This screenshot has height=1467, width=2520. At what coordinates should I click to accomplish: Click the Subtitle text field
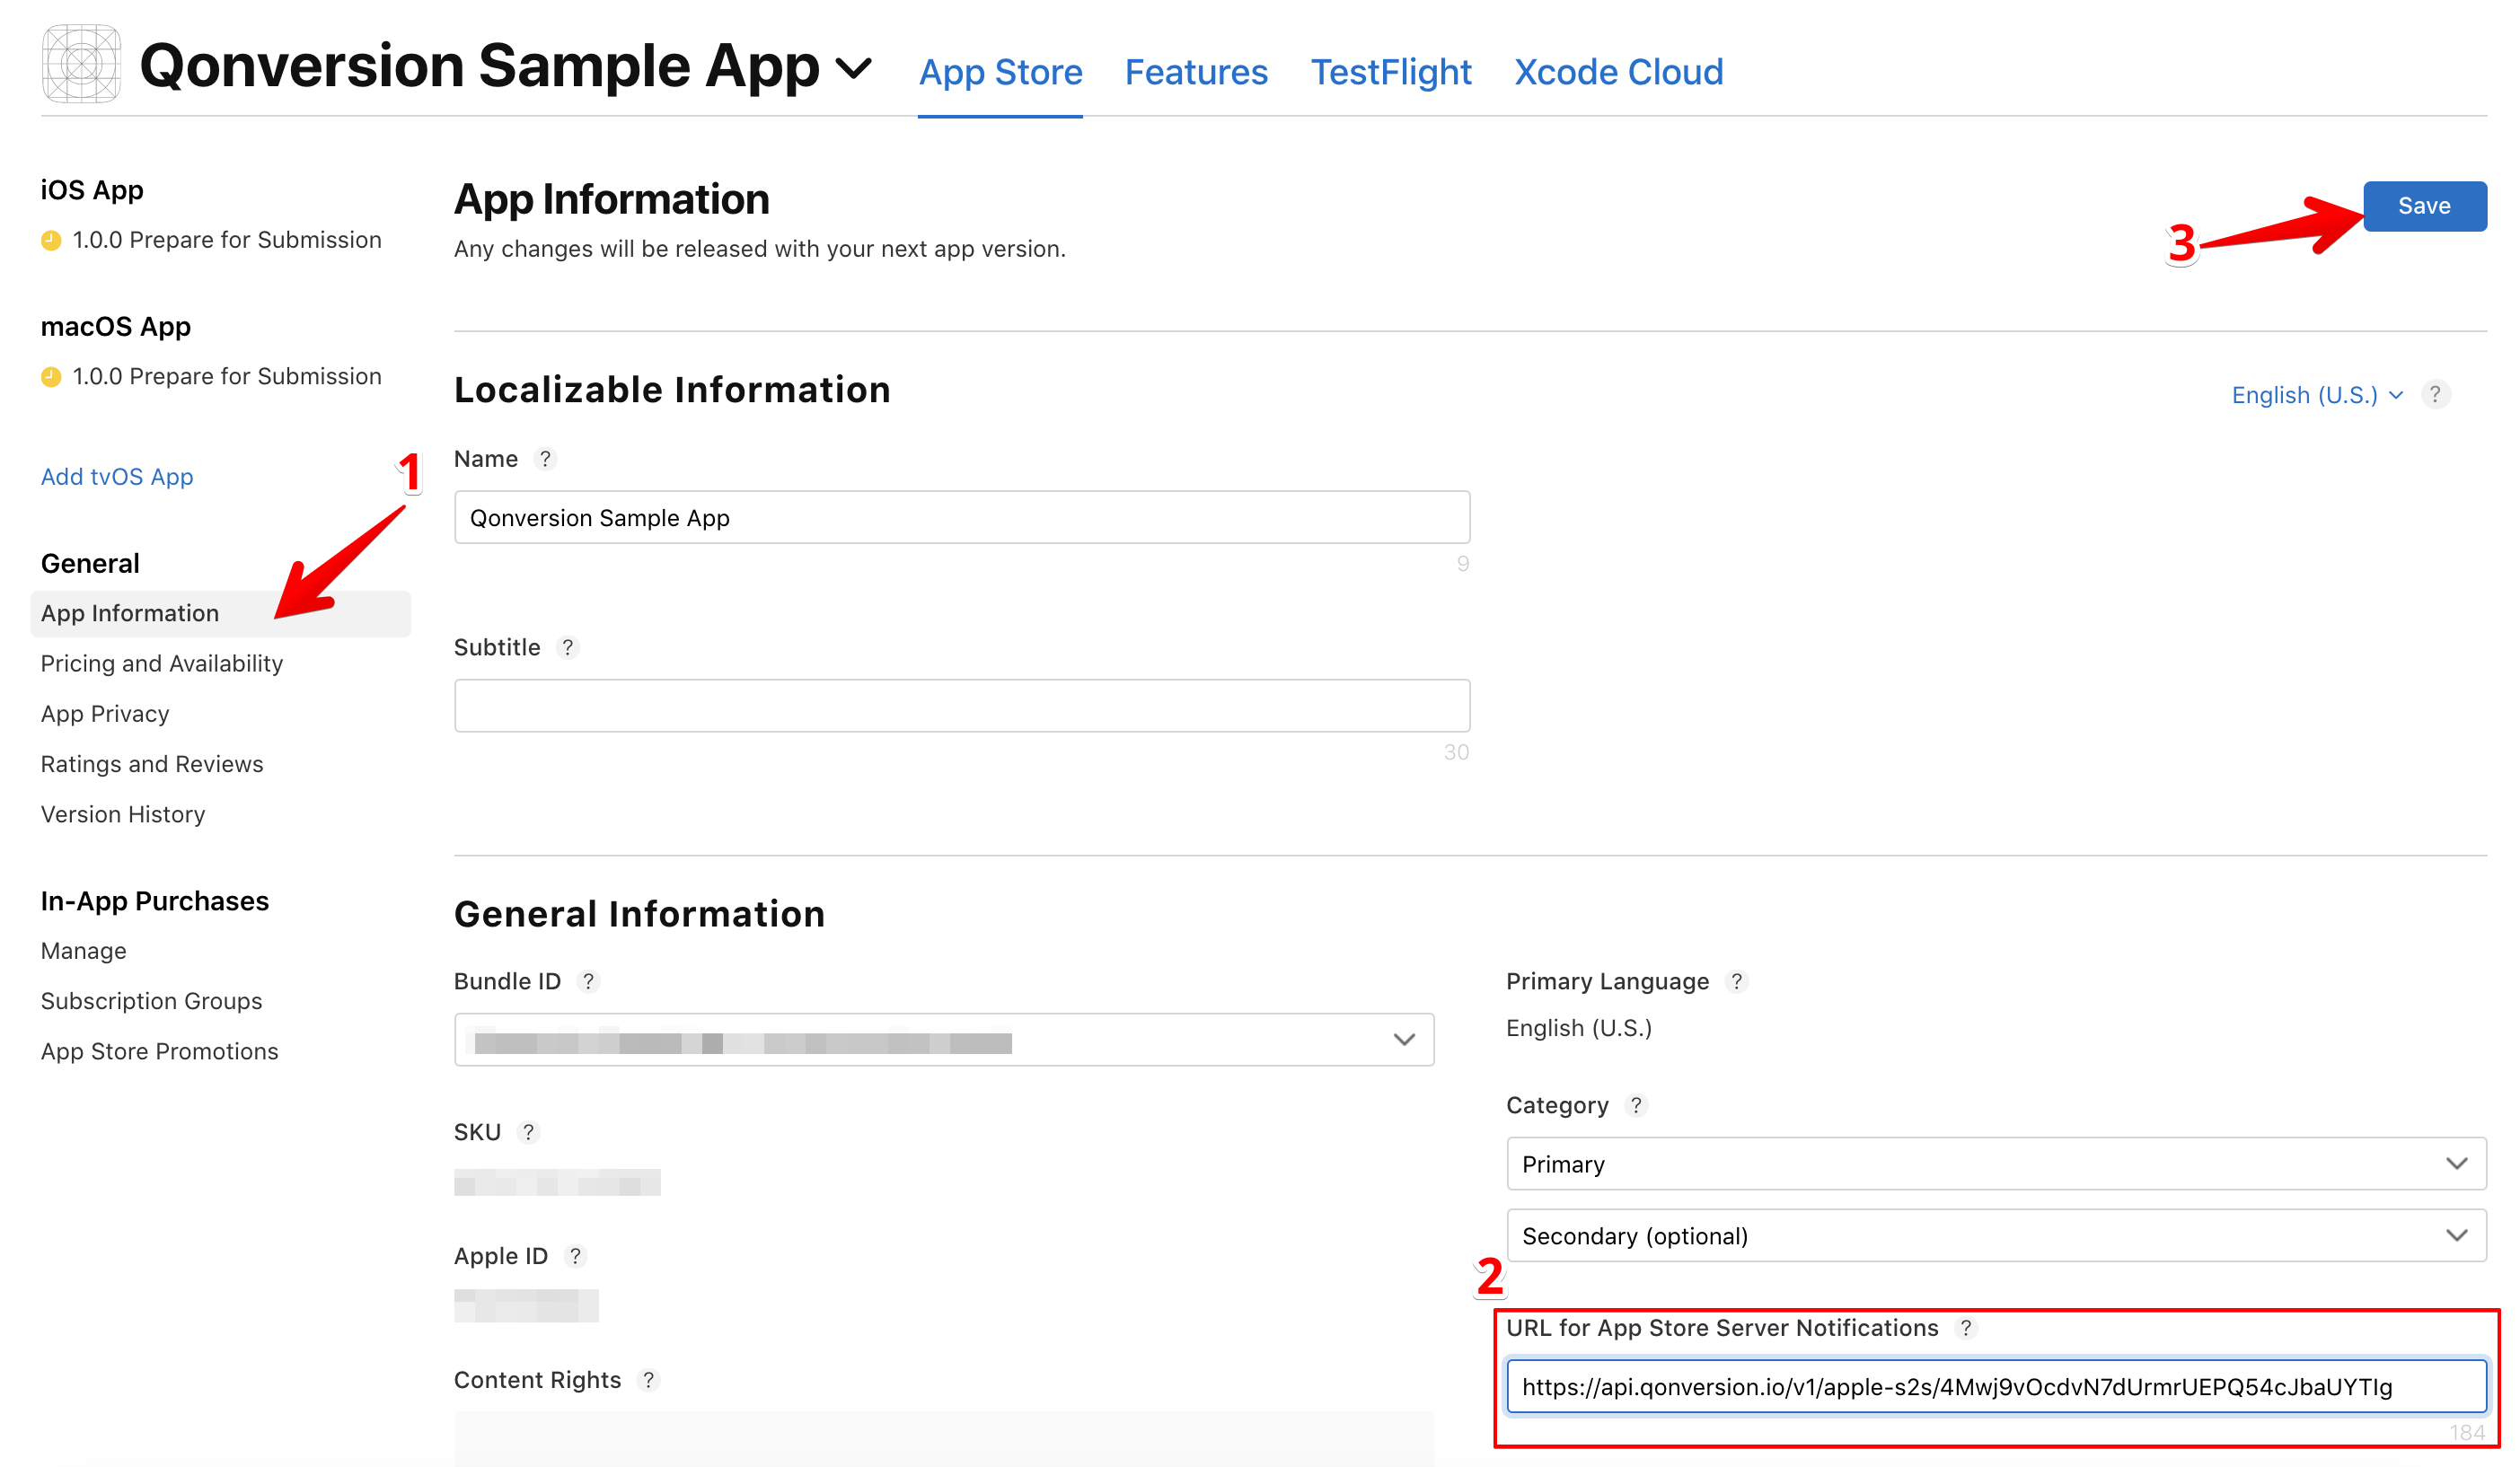click(x=961, y=706)
